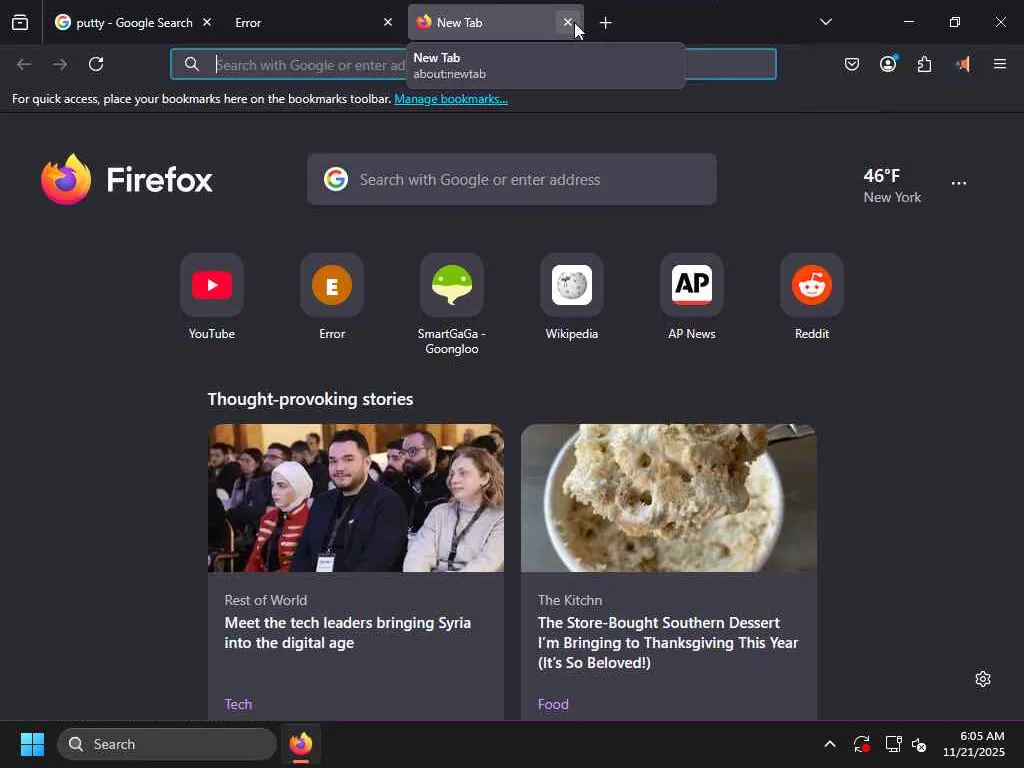Close the Error tab
The width and height of the screenshot is (1024, 768).
[388, 23]
